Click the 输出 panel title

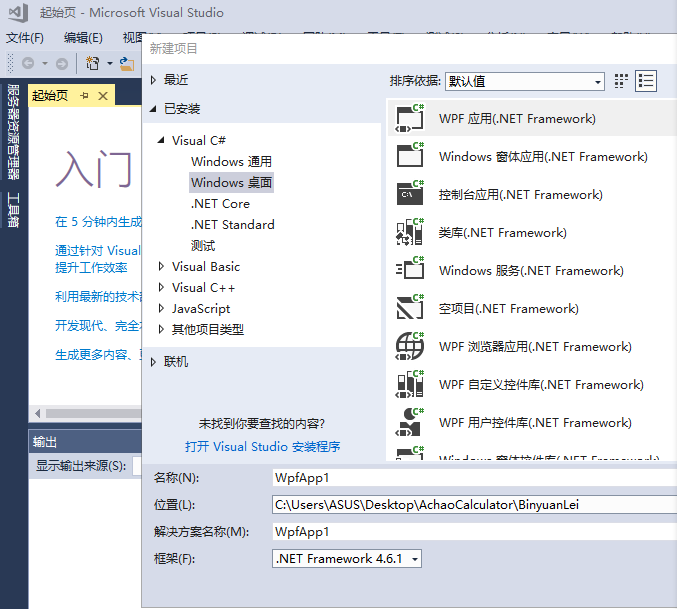[44, 442]
